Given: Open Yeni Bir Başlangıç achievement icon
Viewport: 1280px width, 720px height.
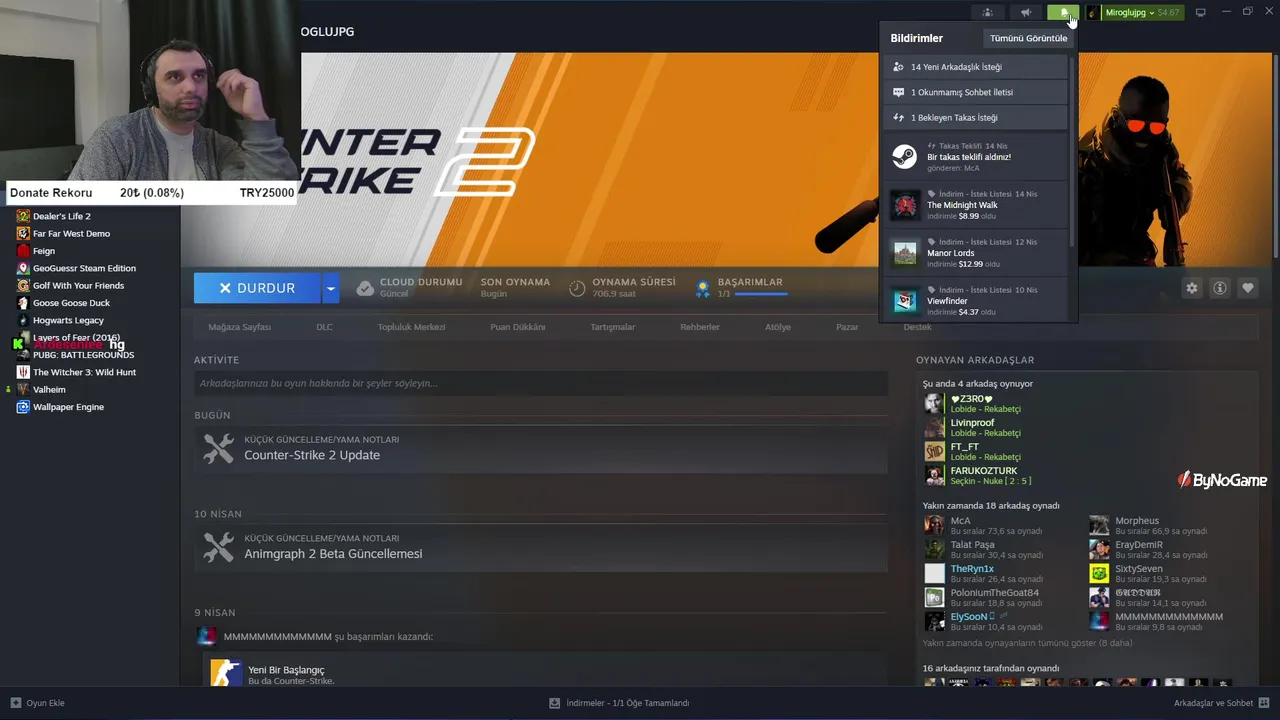Looking at the screenshot, I should tap(226, 672).
